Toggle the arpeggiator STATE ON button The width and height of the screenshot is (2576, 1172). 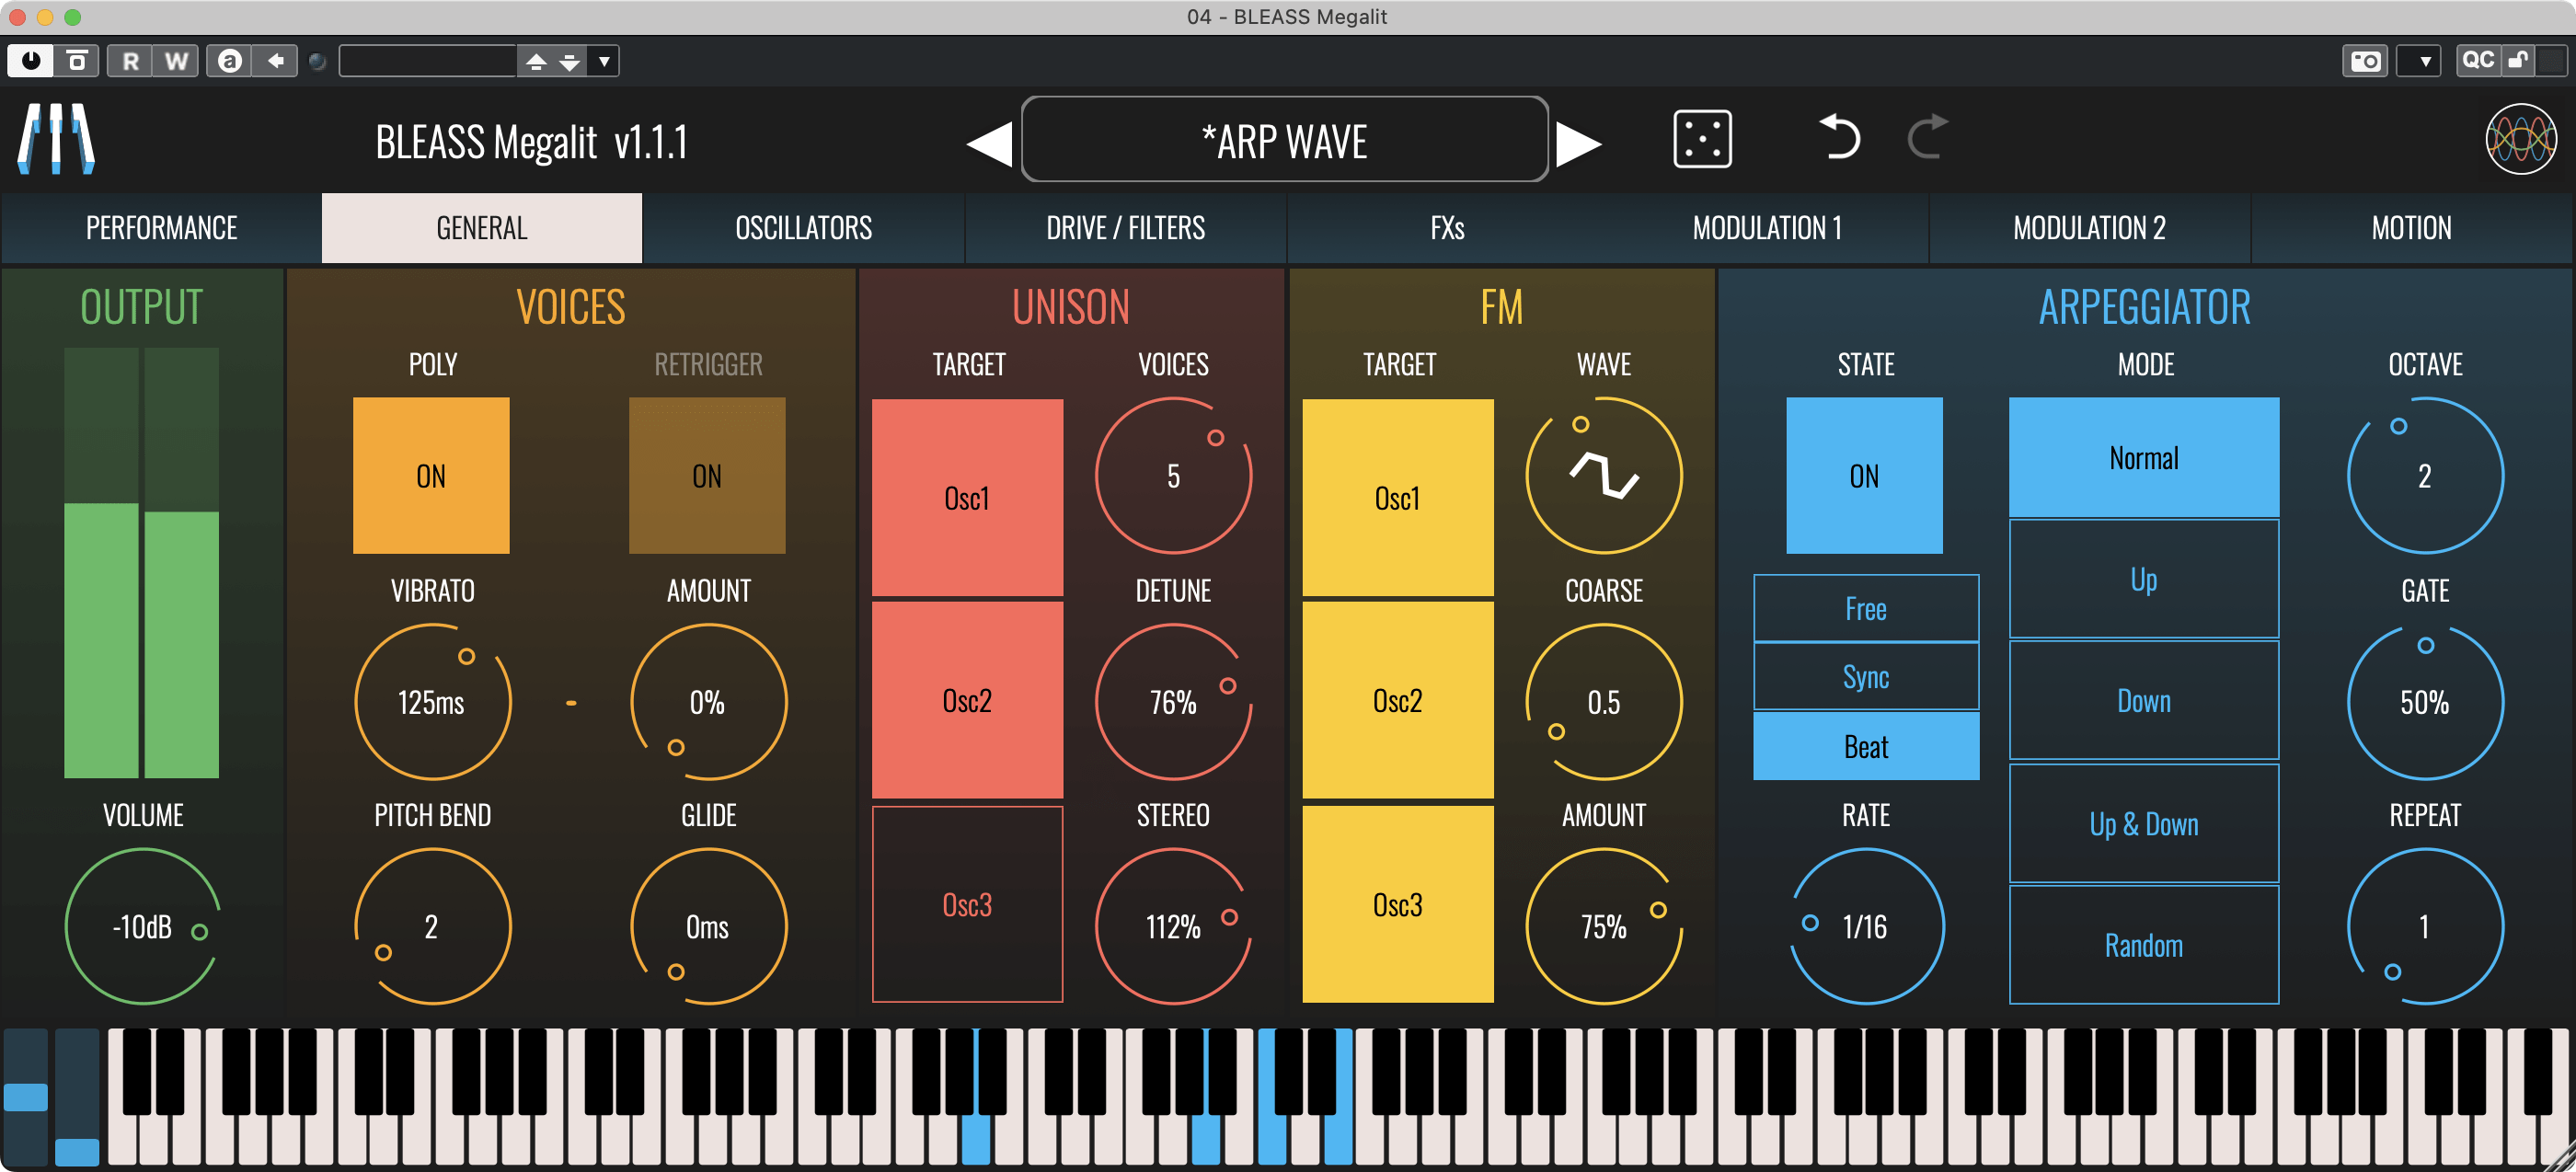click(1864, 476)
